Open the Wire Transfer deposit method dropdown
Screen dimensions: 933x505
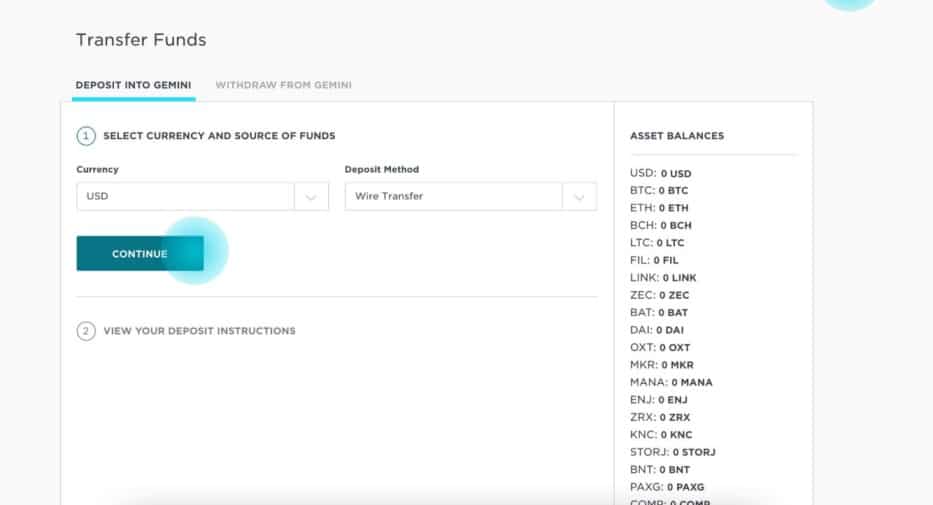[x=471, y=196]
